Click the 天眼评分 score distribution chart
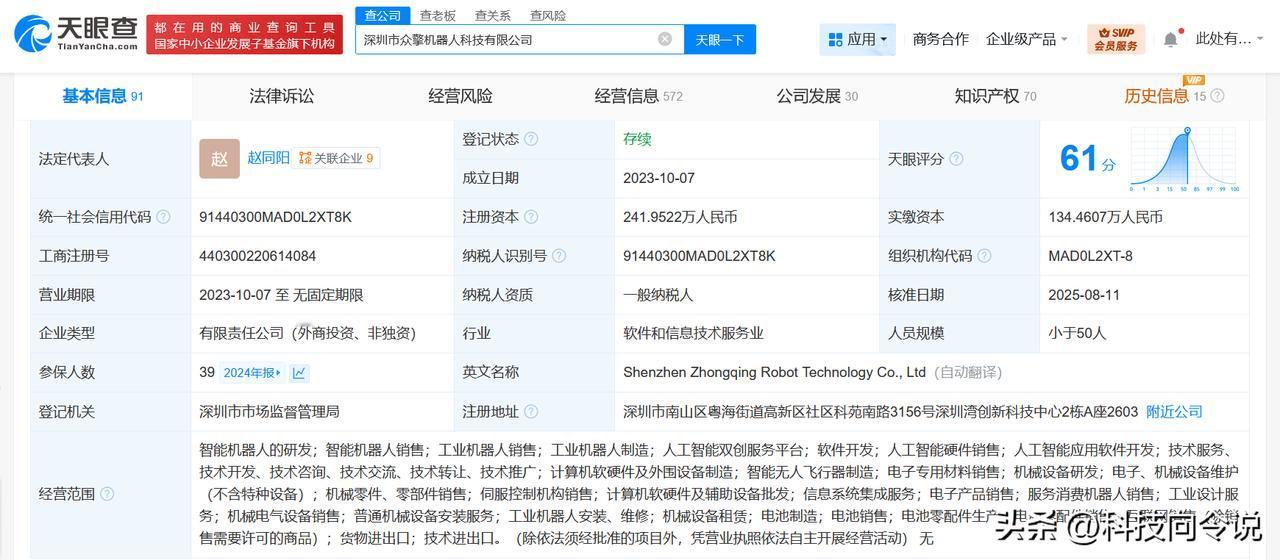The image size is (1280, 560). (x=1185, y=159)
